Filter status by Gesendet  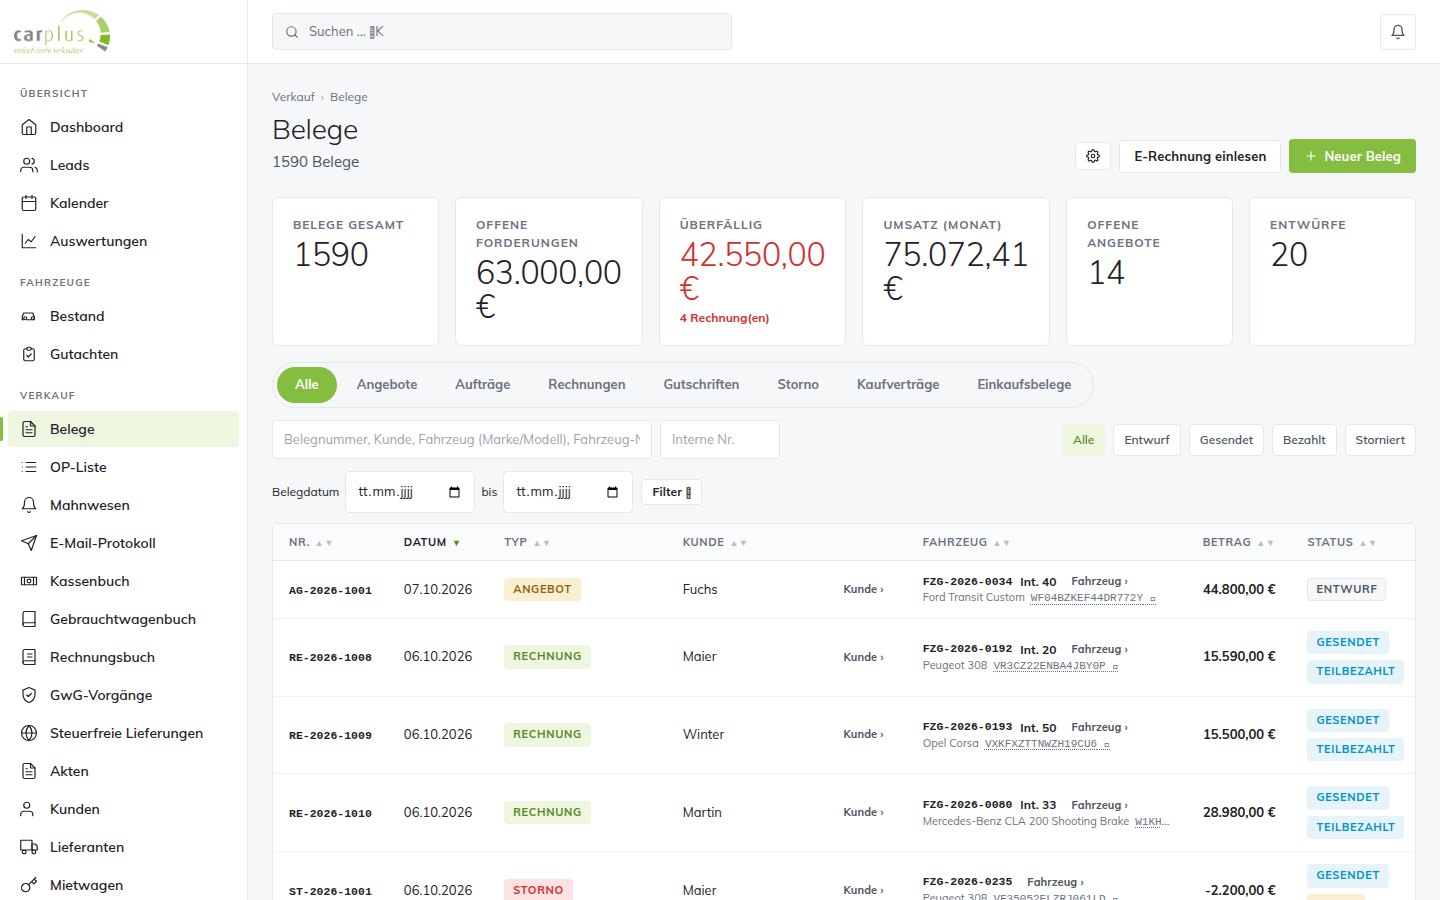coord(1226,440)
